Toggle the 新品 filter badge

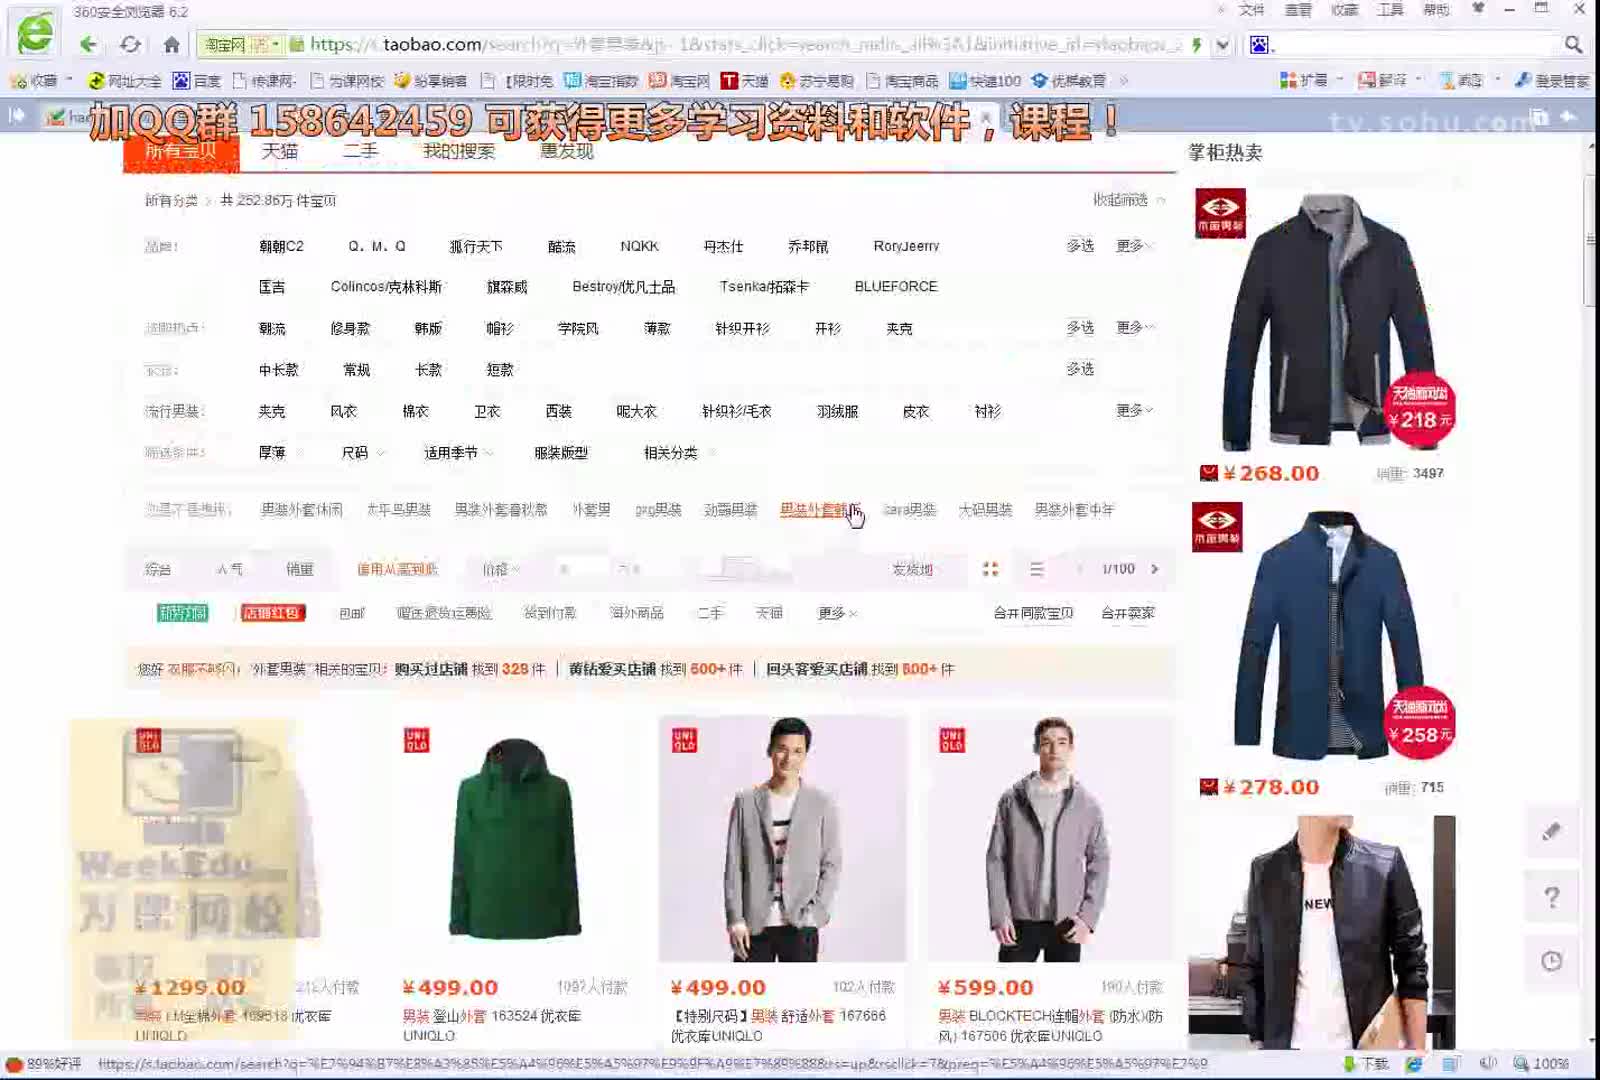[182, 613]
